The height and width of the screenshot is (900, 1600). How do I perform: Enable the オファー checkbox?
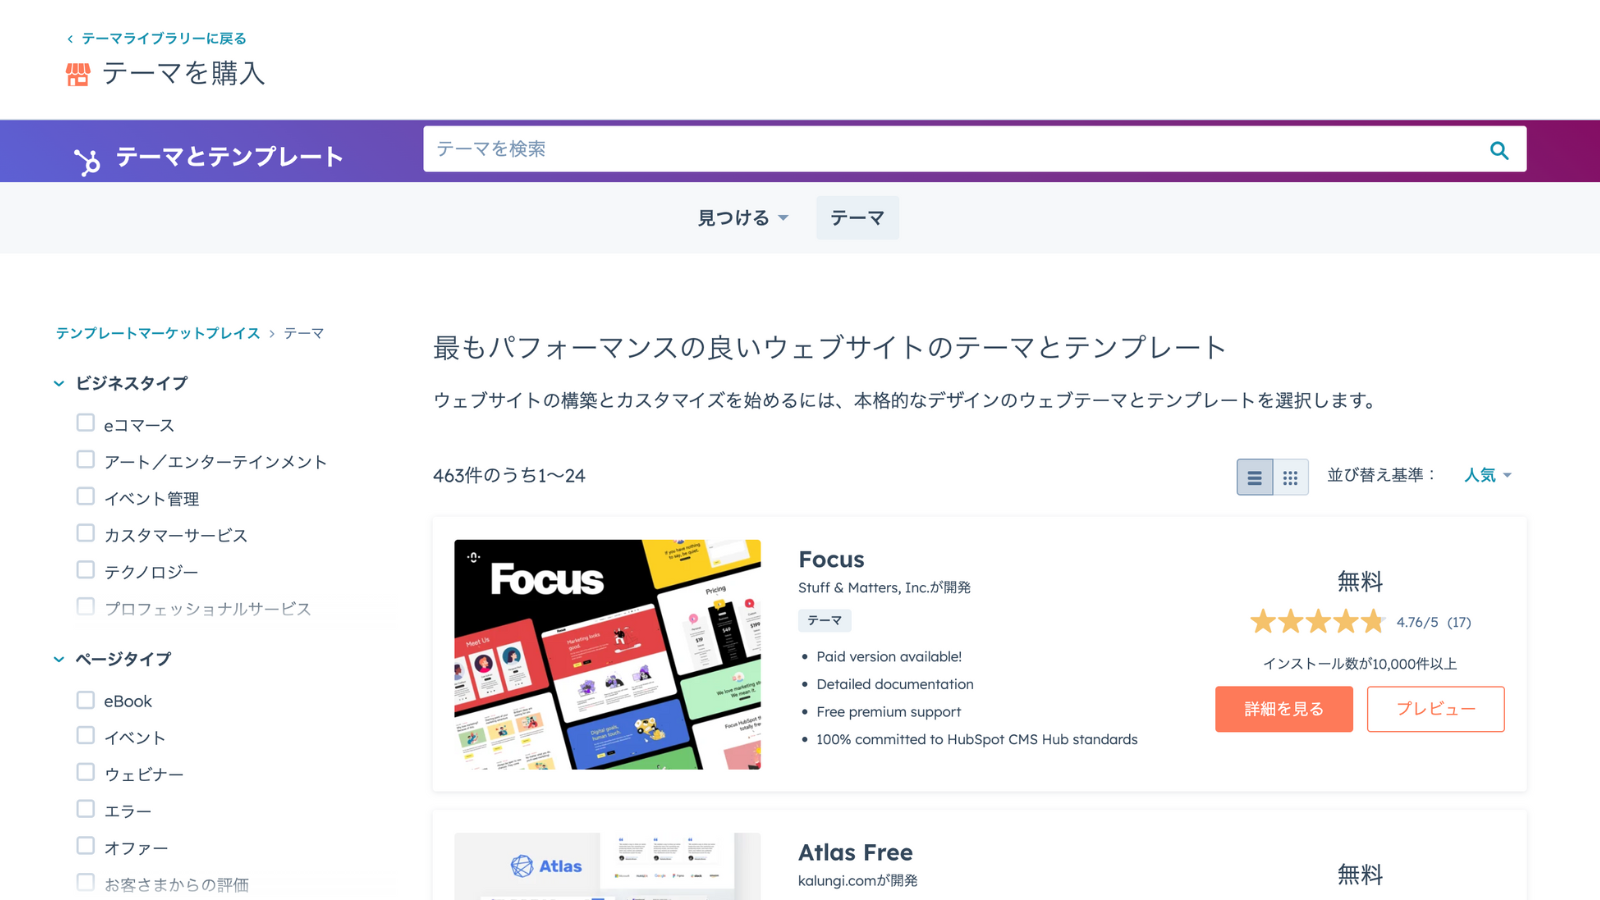[x=86, y=846]
